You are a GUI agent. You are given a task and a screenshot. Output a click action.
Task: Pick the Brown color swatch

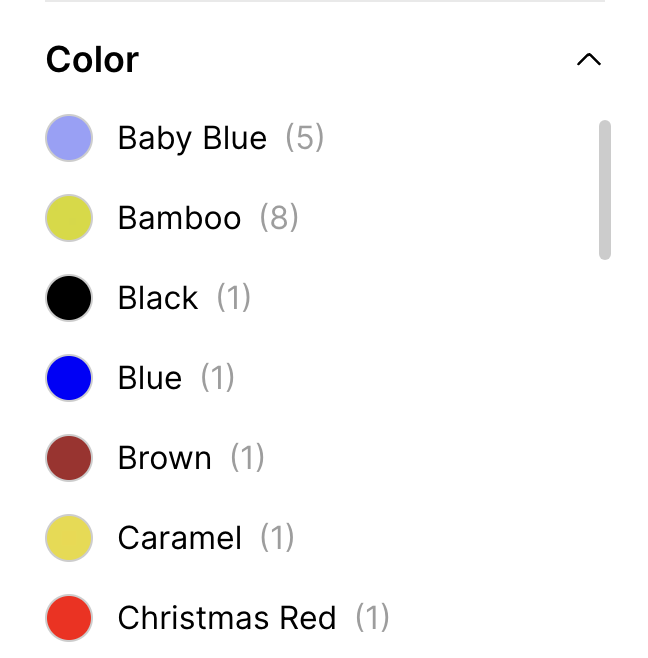click(x=69, y=458)
